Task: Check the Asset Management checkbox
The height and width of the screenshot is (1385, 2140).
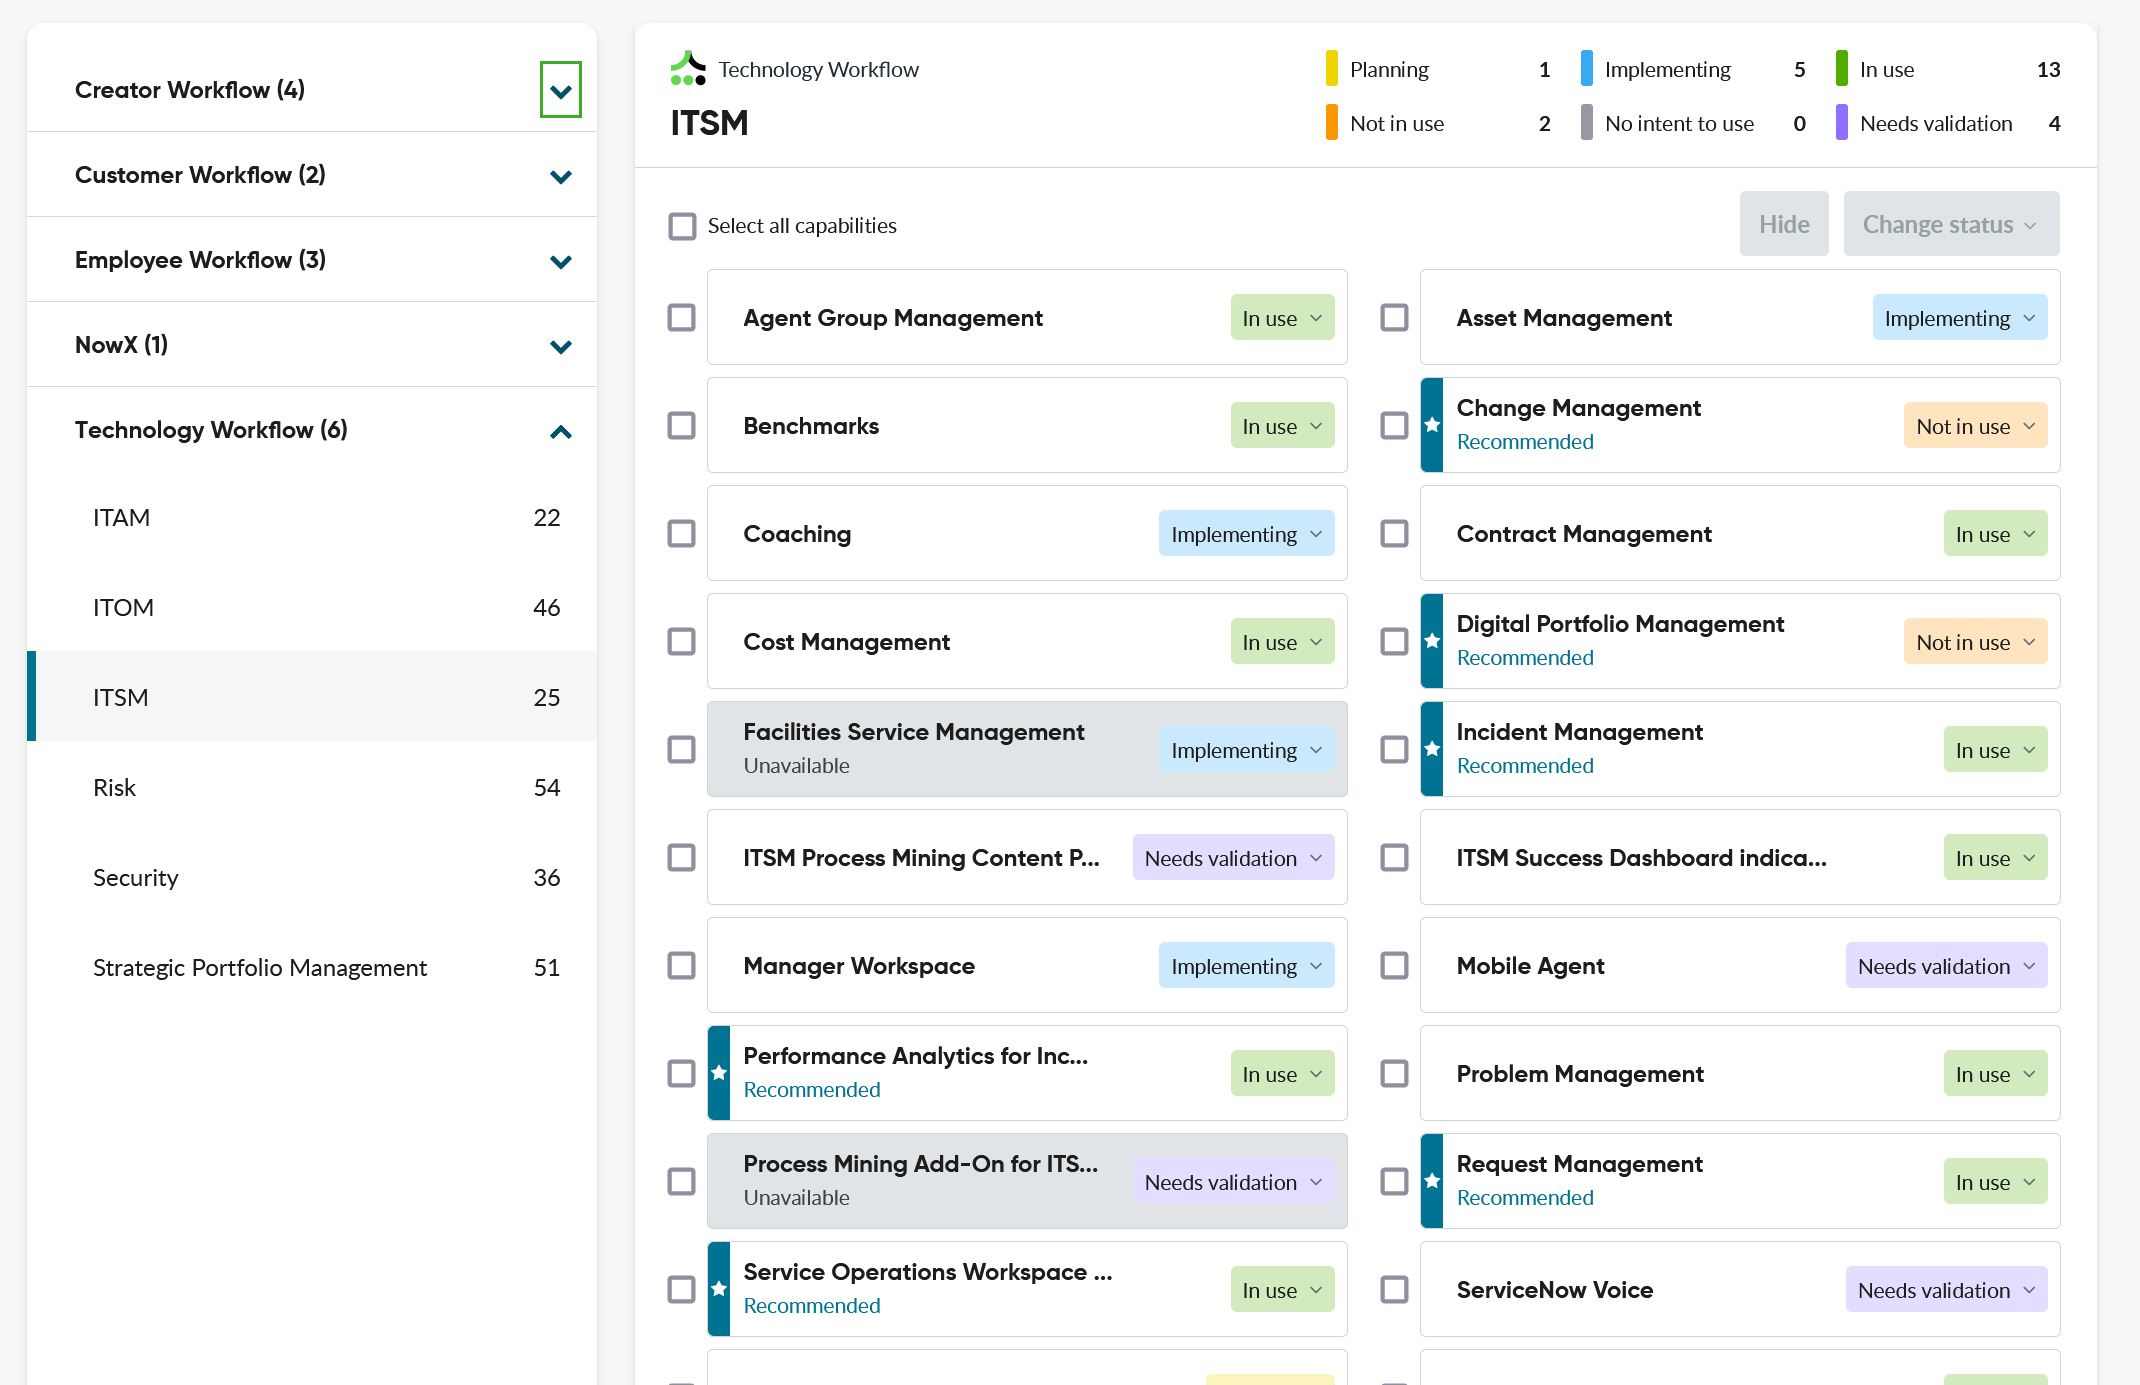Action: tap(1395, 318)
